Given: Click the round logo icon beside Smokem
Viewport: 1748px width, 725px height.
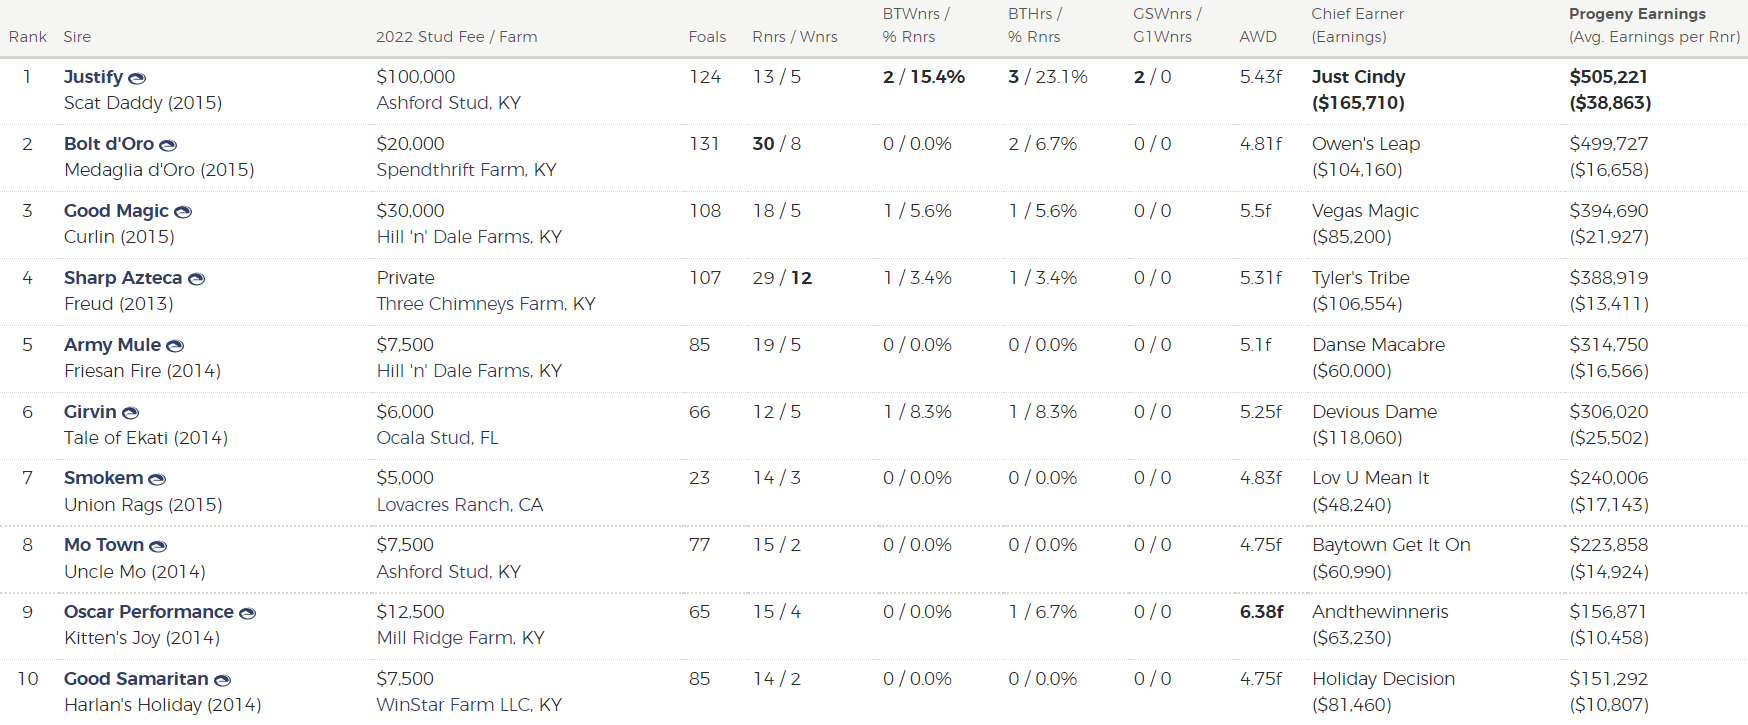Looking at the screenshot, I should click(x=157, y=479).
